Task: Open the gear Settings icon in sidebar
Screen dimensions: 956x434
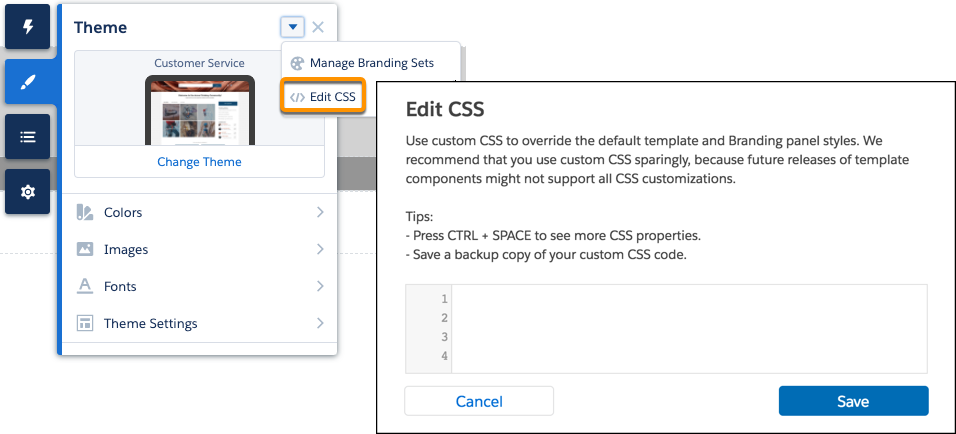Action: click(x=28, y=192)
